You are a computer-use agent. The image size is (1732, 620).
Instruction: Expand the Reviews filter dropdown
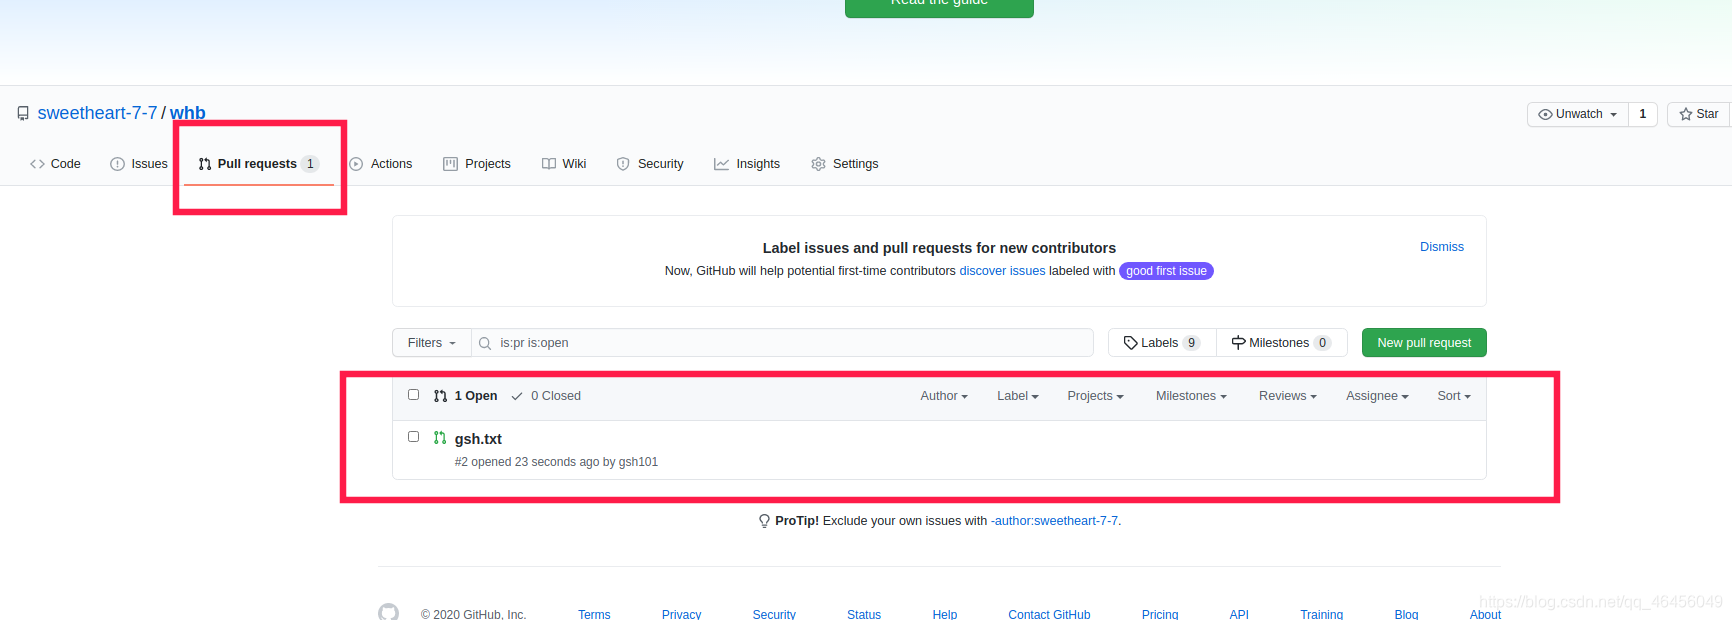[1288, 396]
